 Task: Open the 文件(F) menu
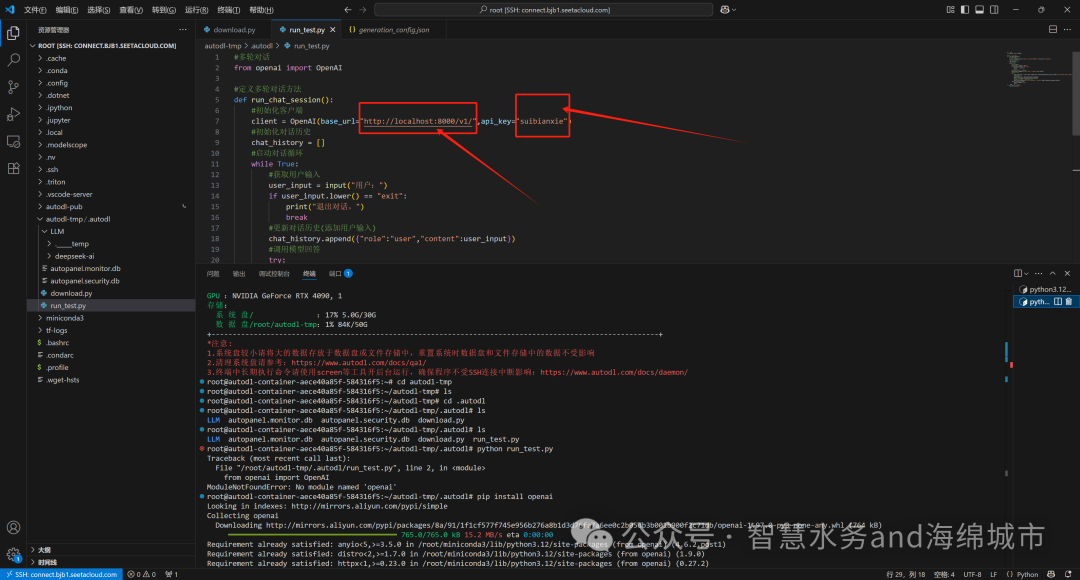35,10
